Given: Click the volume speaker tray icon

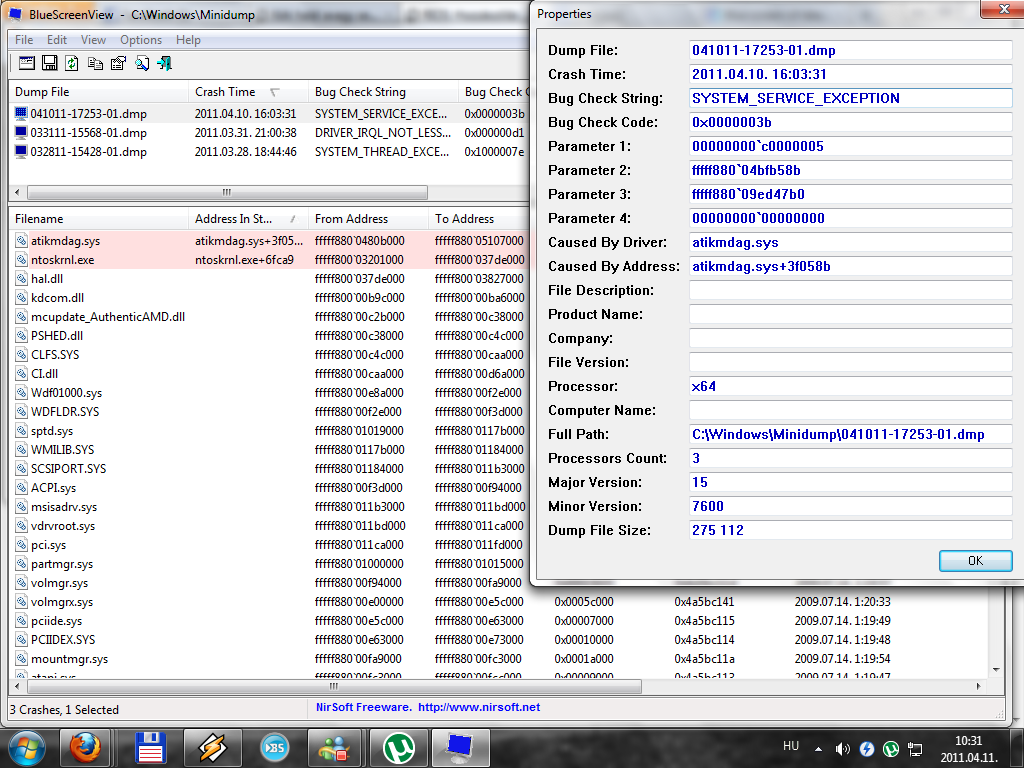Looking at the screenshot, I should pos(842,749).
